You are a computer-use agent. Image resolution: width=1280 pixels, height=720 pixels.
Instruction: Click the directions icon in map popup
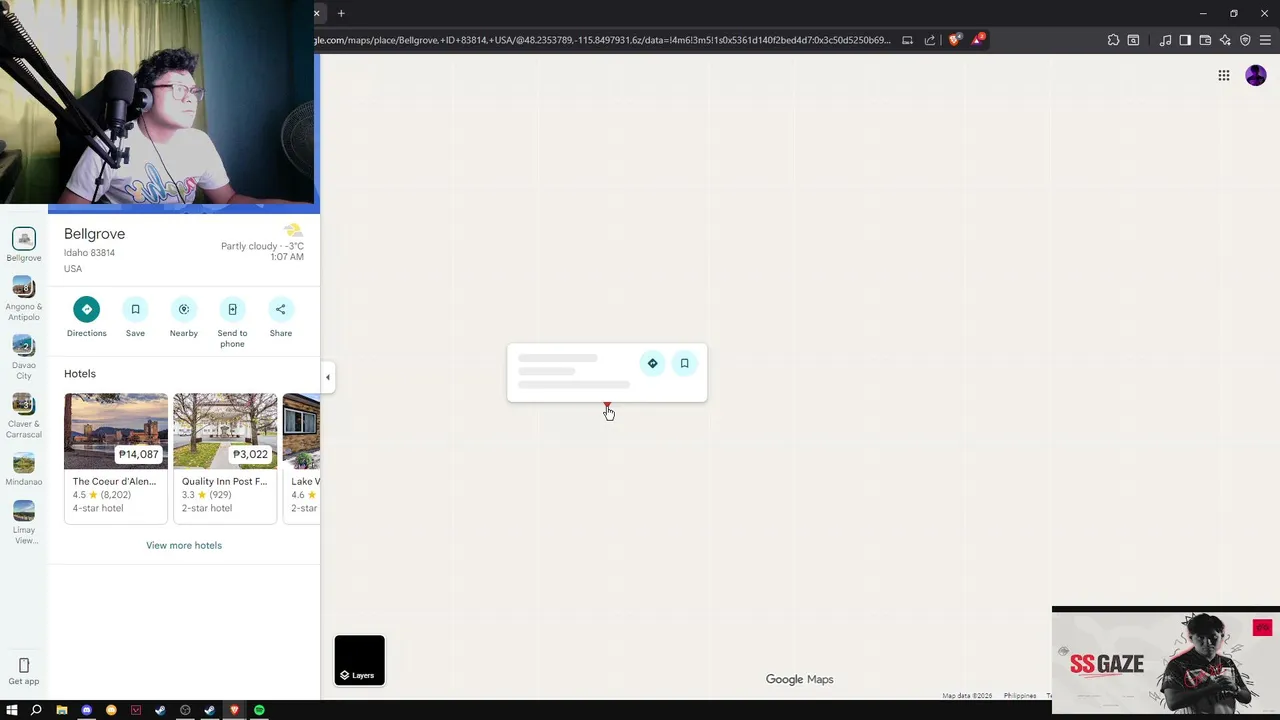pos(653,363)
